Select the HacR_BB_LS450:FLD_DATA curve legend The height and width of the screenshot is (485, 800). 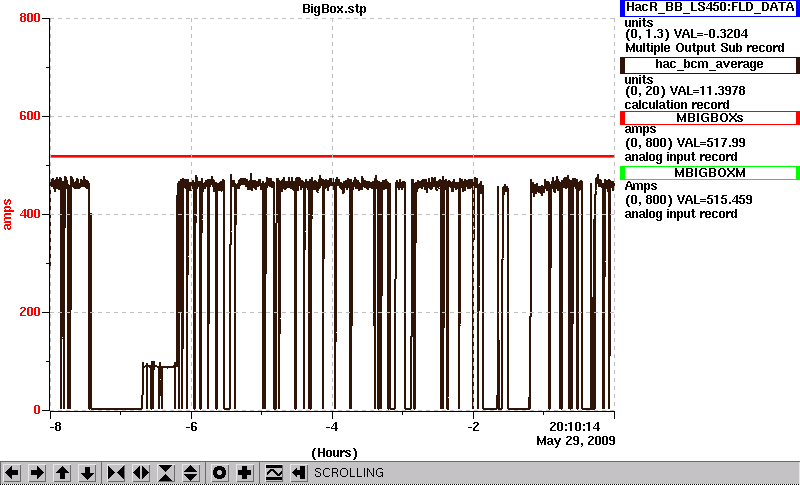710,8
